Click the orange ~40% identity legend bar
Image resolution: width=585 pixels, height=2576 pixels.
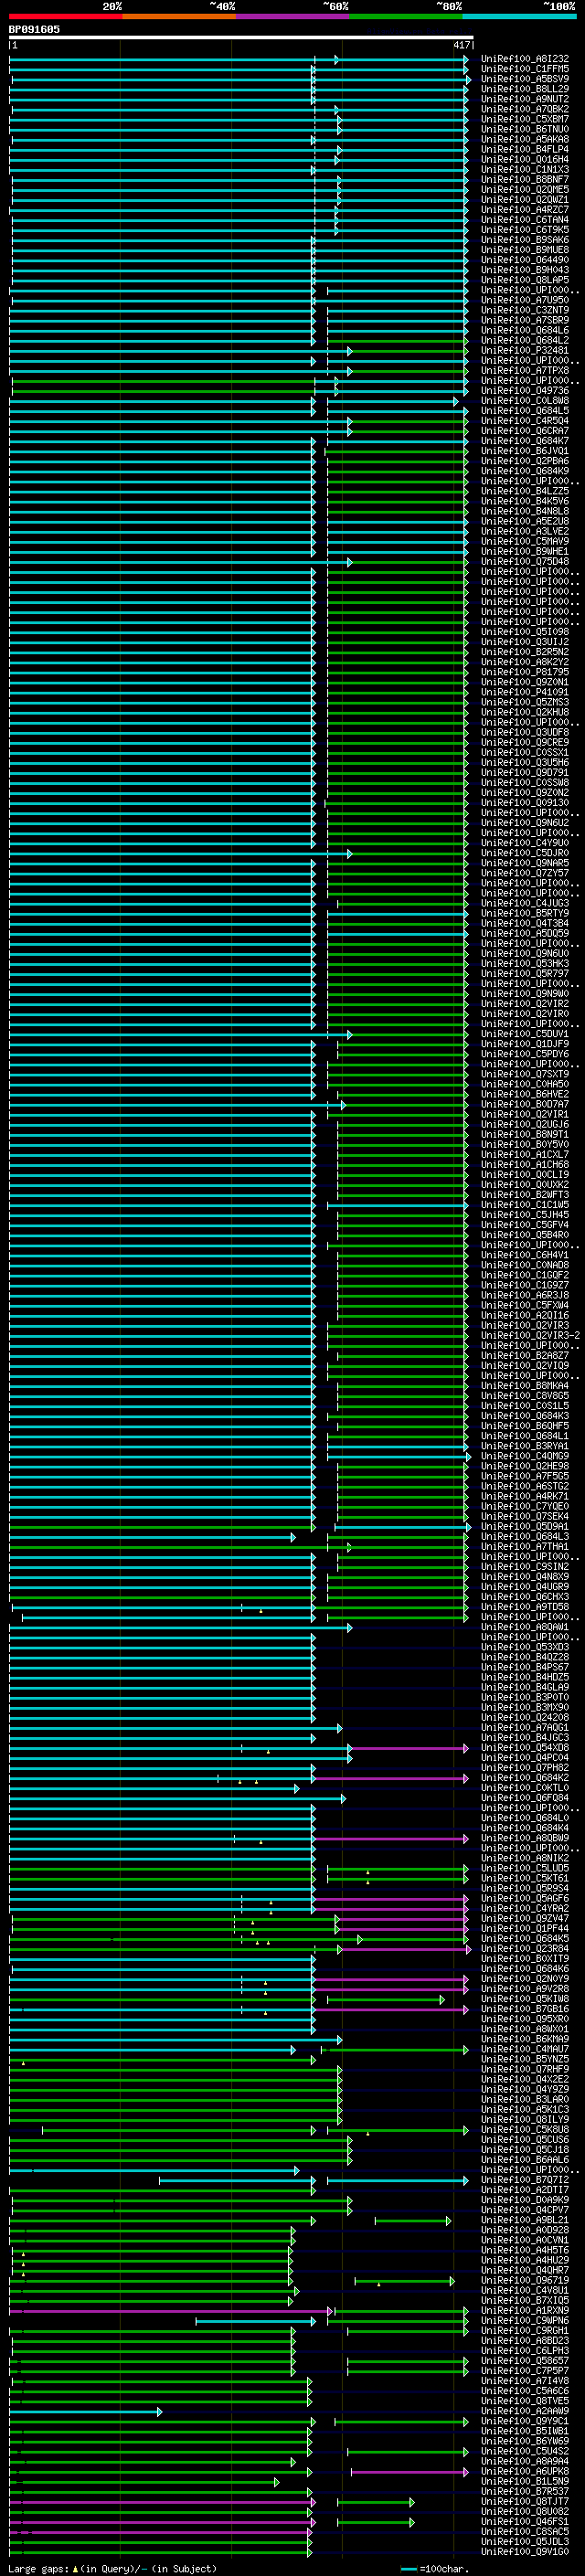[179, 16]
